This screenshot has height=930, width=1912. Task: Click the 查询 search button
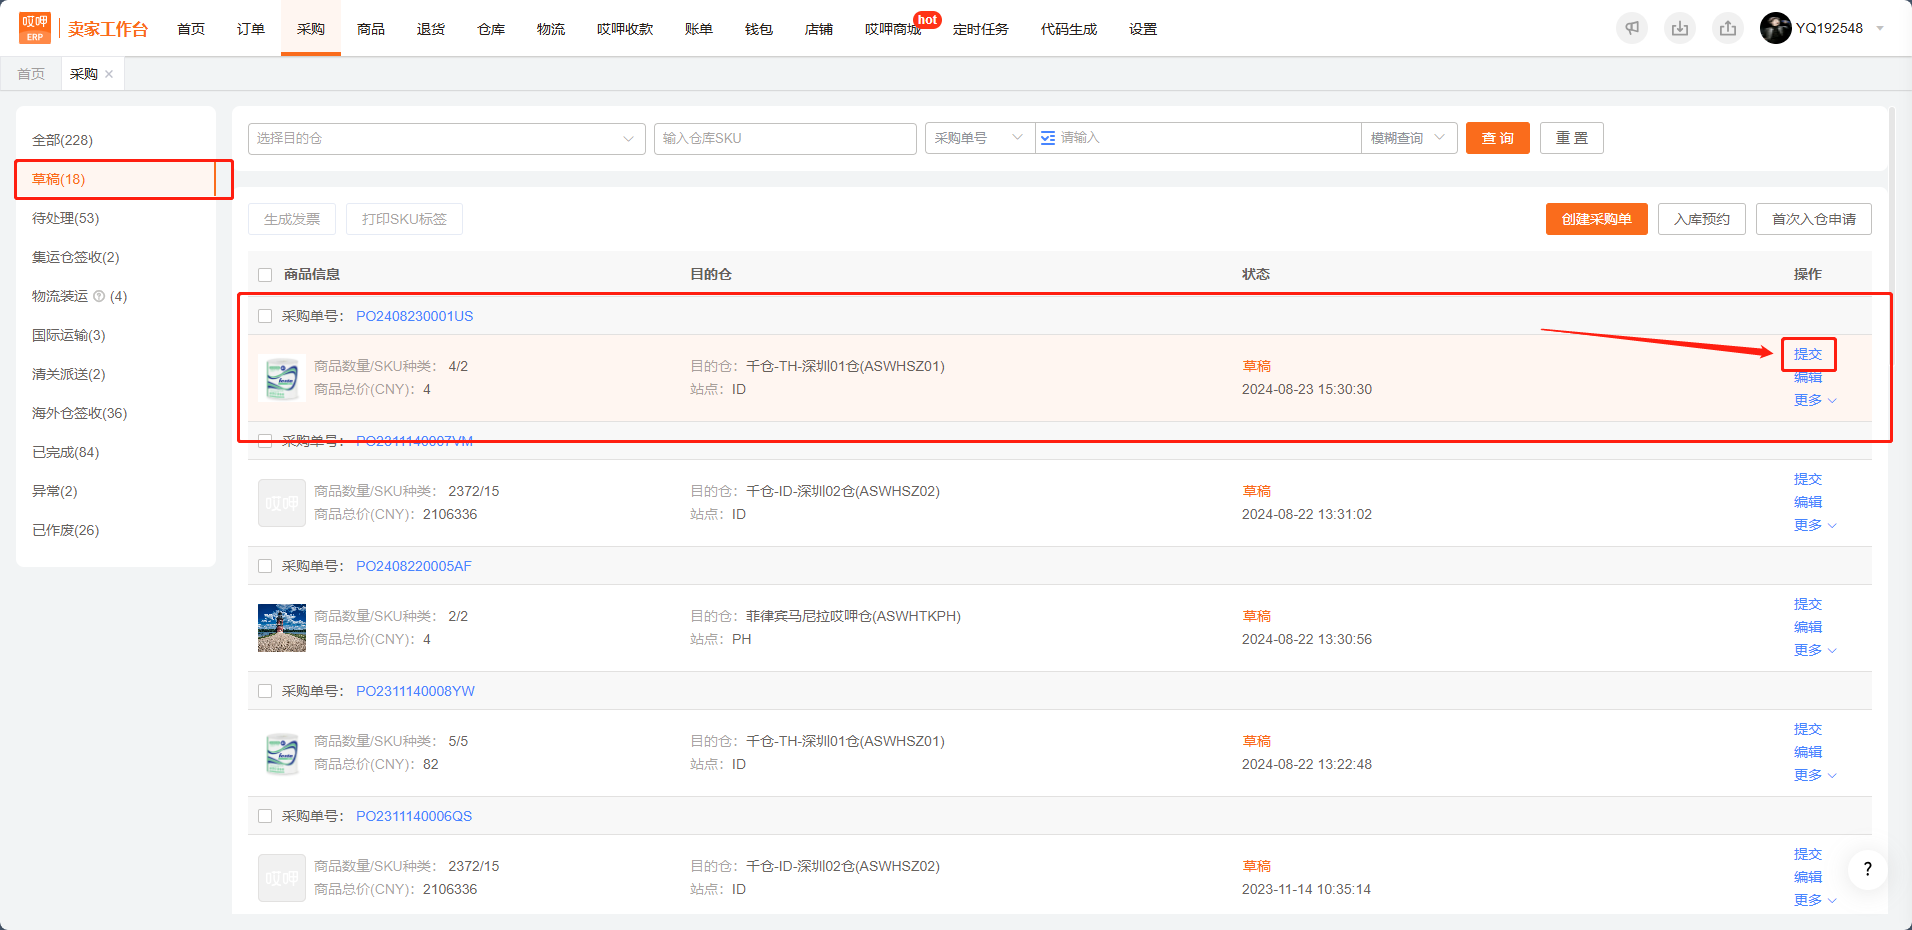pyautogui.click(x=1498, y=138)
